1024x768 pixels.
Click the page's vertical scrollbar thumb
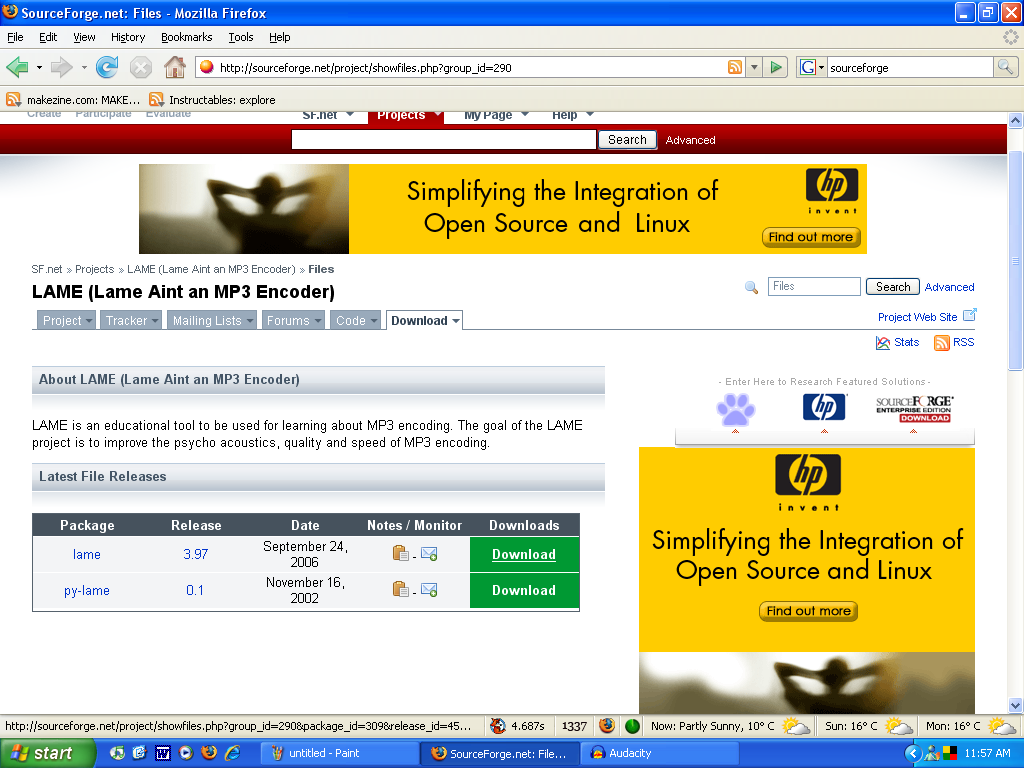(1015, 260)
